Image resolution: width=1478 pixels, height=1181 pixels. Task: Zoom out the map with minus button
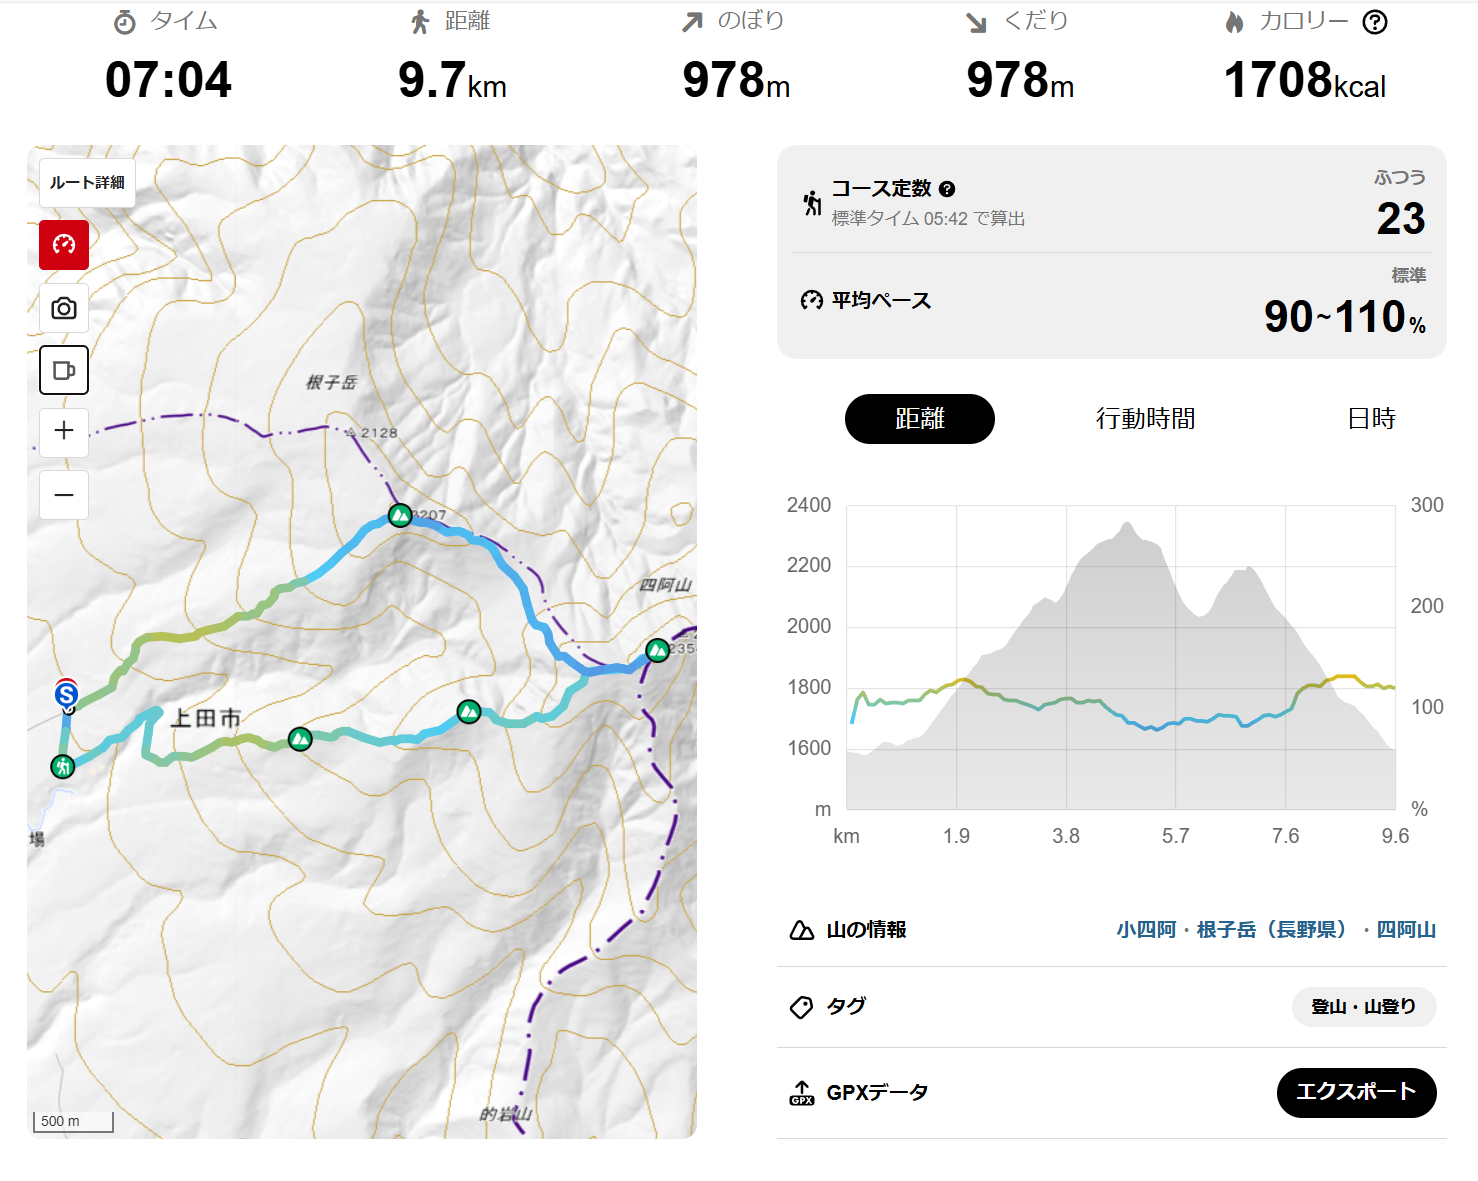tap(64, 495)
